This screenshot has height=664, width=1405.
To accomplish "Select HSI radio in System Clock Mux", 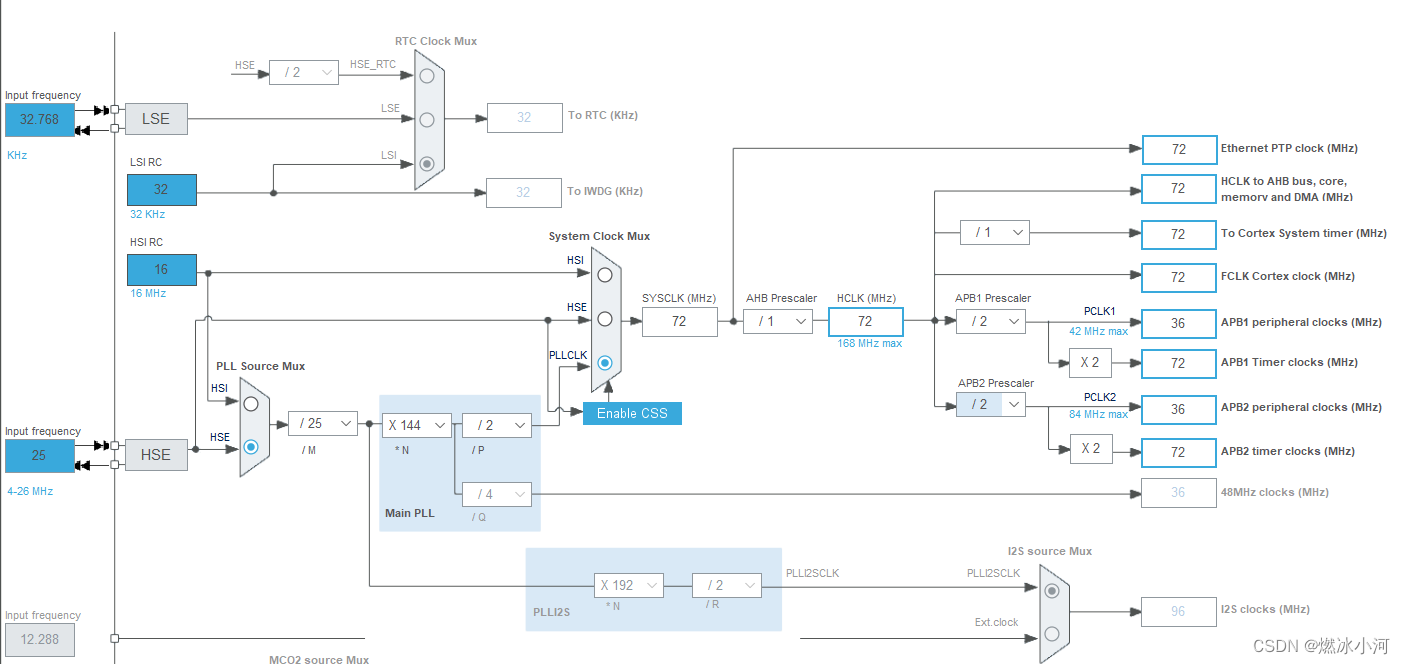I will click(x=604, y=274).
